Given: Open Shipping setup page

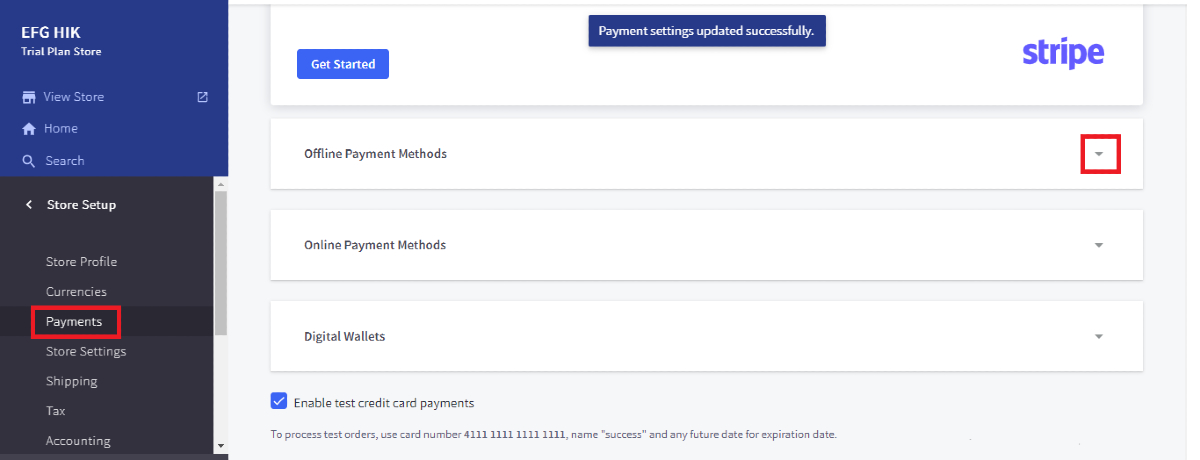Looking at the screenshot, I should tap(72, 381).
